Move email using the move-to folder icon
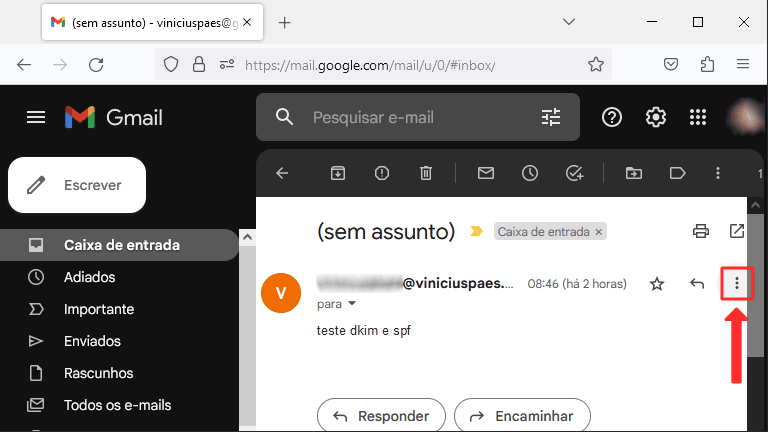The height and width of the screenshot is (432, 768). (x=634, y=173)
